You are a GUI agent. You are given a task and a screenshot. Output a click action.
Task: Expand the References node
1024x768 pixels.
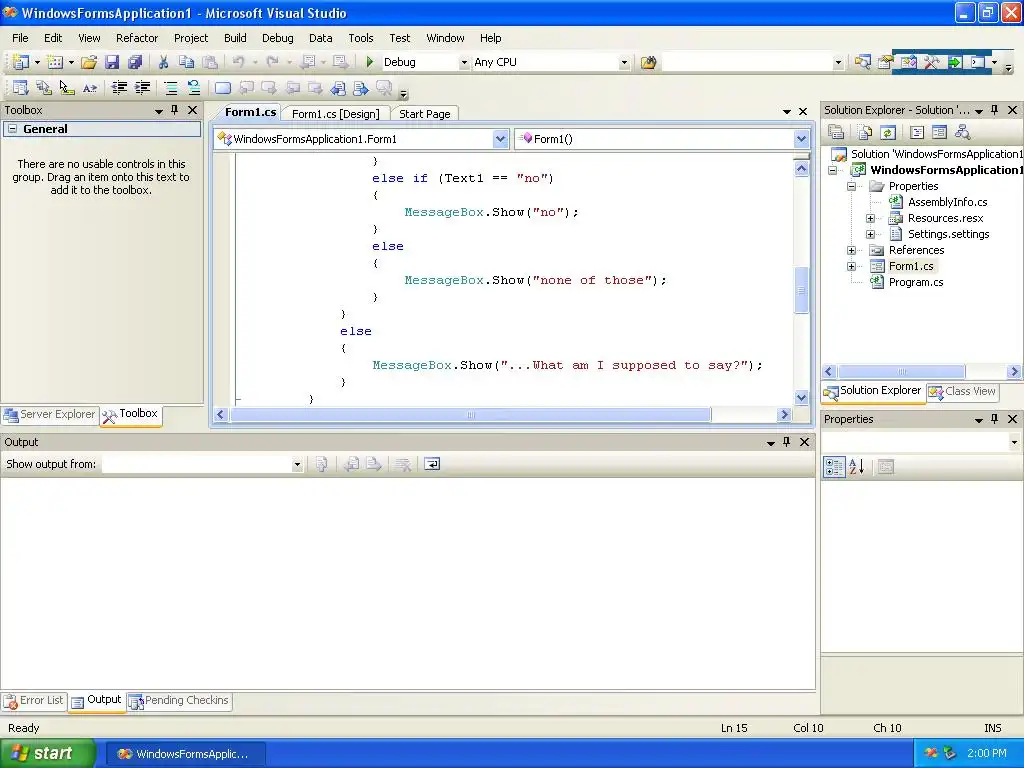click(x=852, y=250)
